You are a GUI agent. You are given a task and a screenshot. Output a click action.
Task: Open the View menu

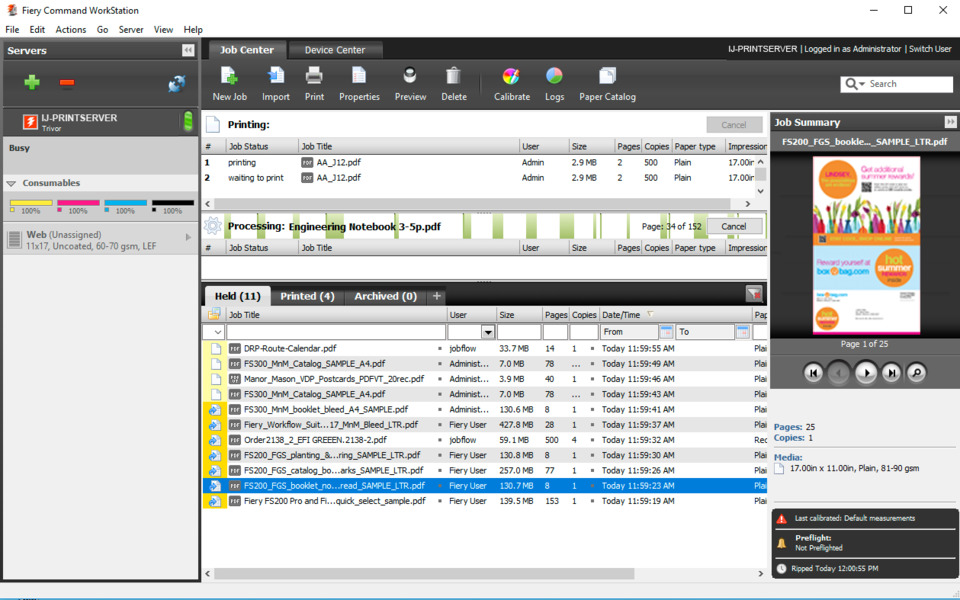point(163,29)
